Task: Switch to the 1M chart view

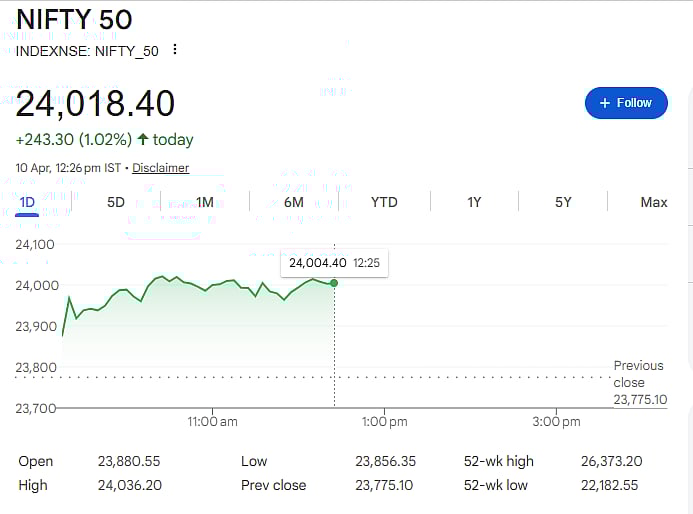Action: click(205, 202)
